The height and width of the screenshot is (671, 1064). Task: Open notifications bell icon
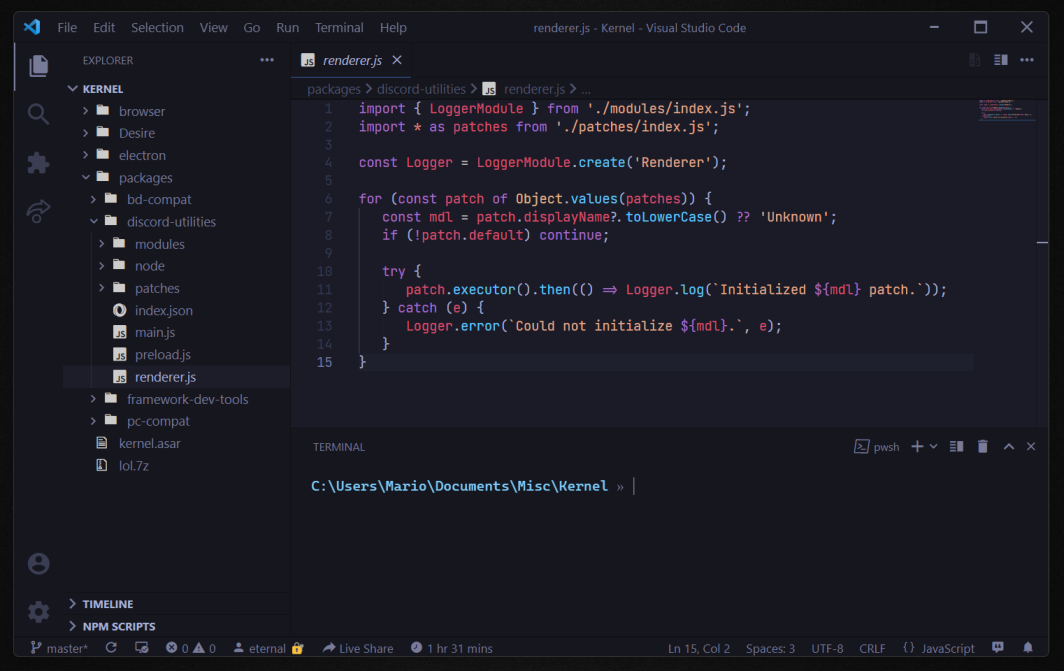pyautogui.click(x=1028, y=648)
